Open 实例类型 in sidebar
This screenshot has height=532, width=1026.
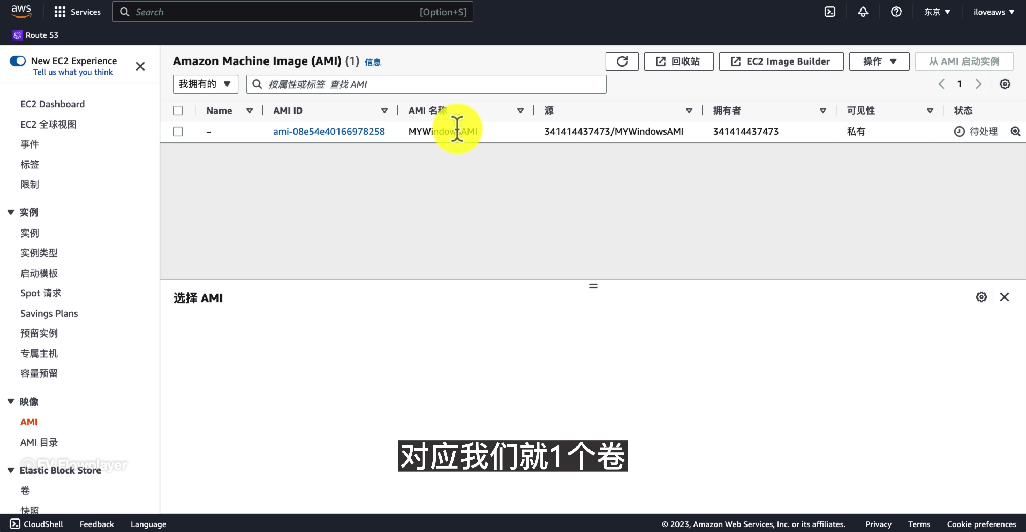point(39,253)
